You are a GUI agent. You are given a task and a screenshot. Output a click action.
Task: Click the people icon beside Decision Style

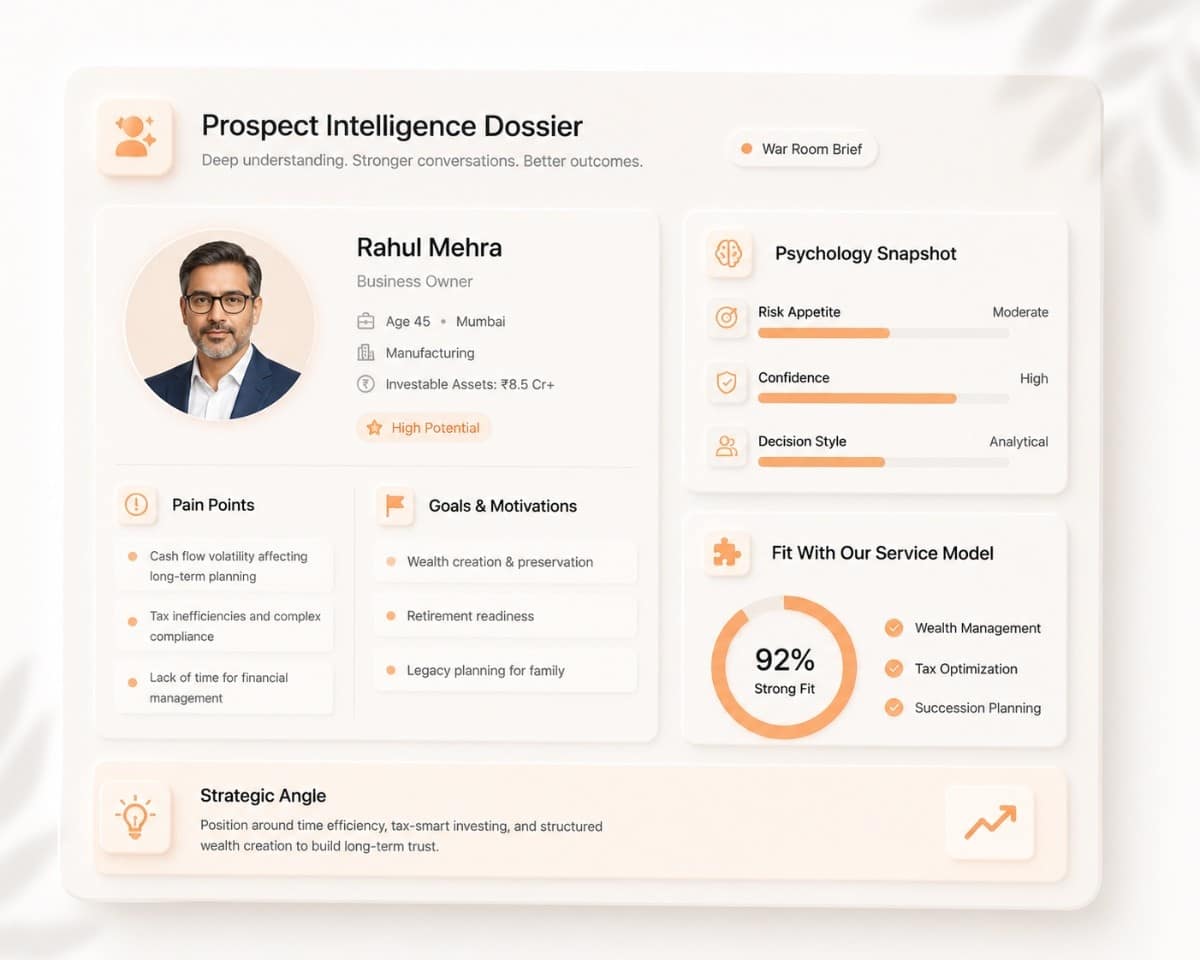(727, 447)
